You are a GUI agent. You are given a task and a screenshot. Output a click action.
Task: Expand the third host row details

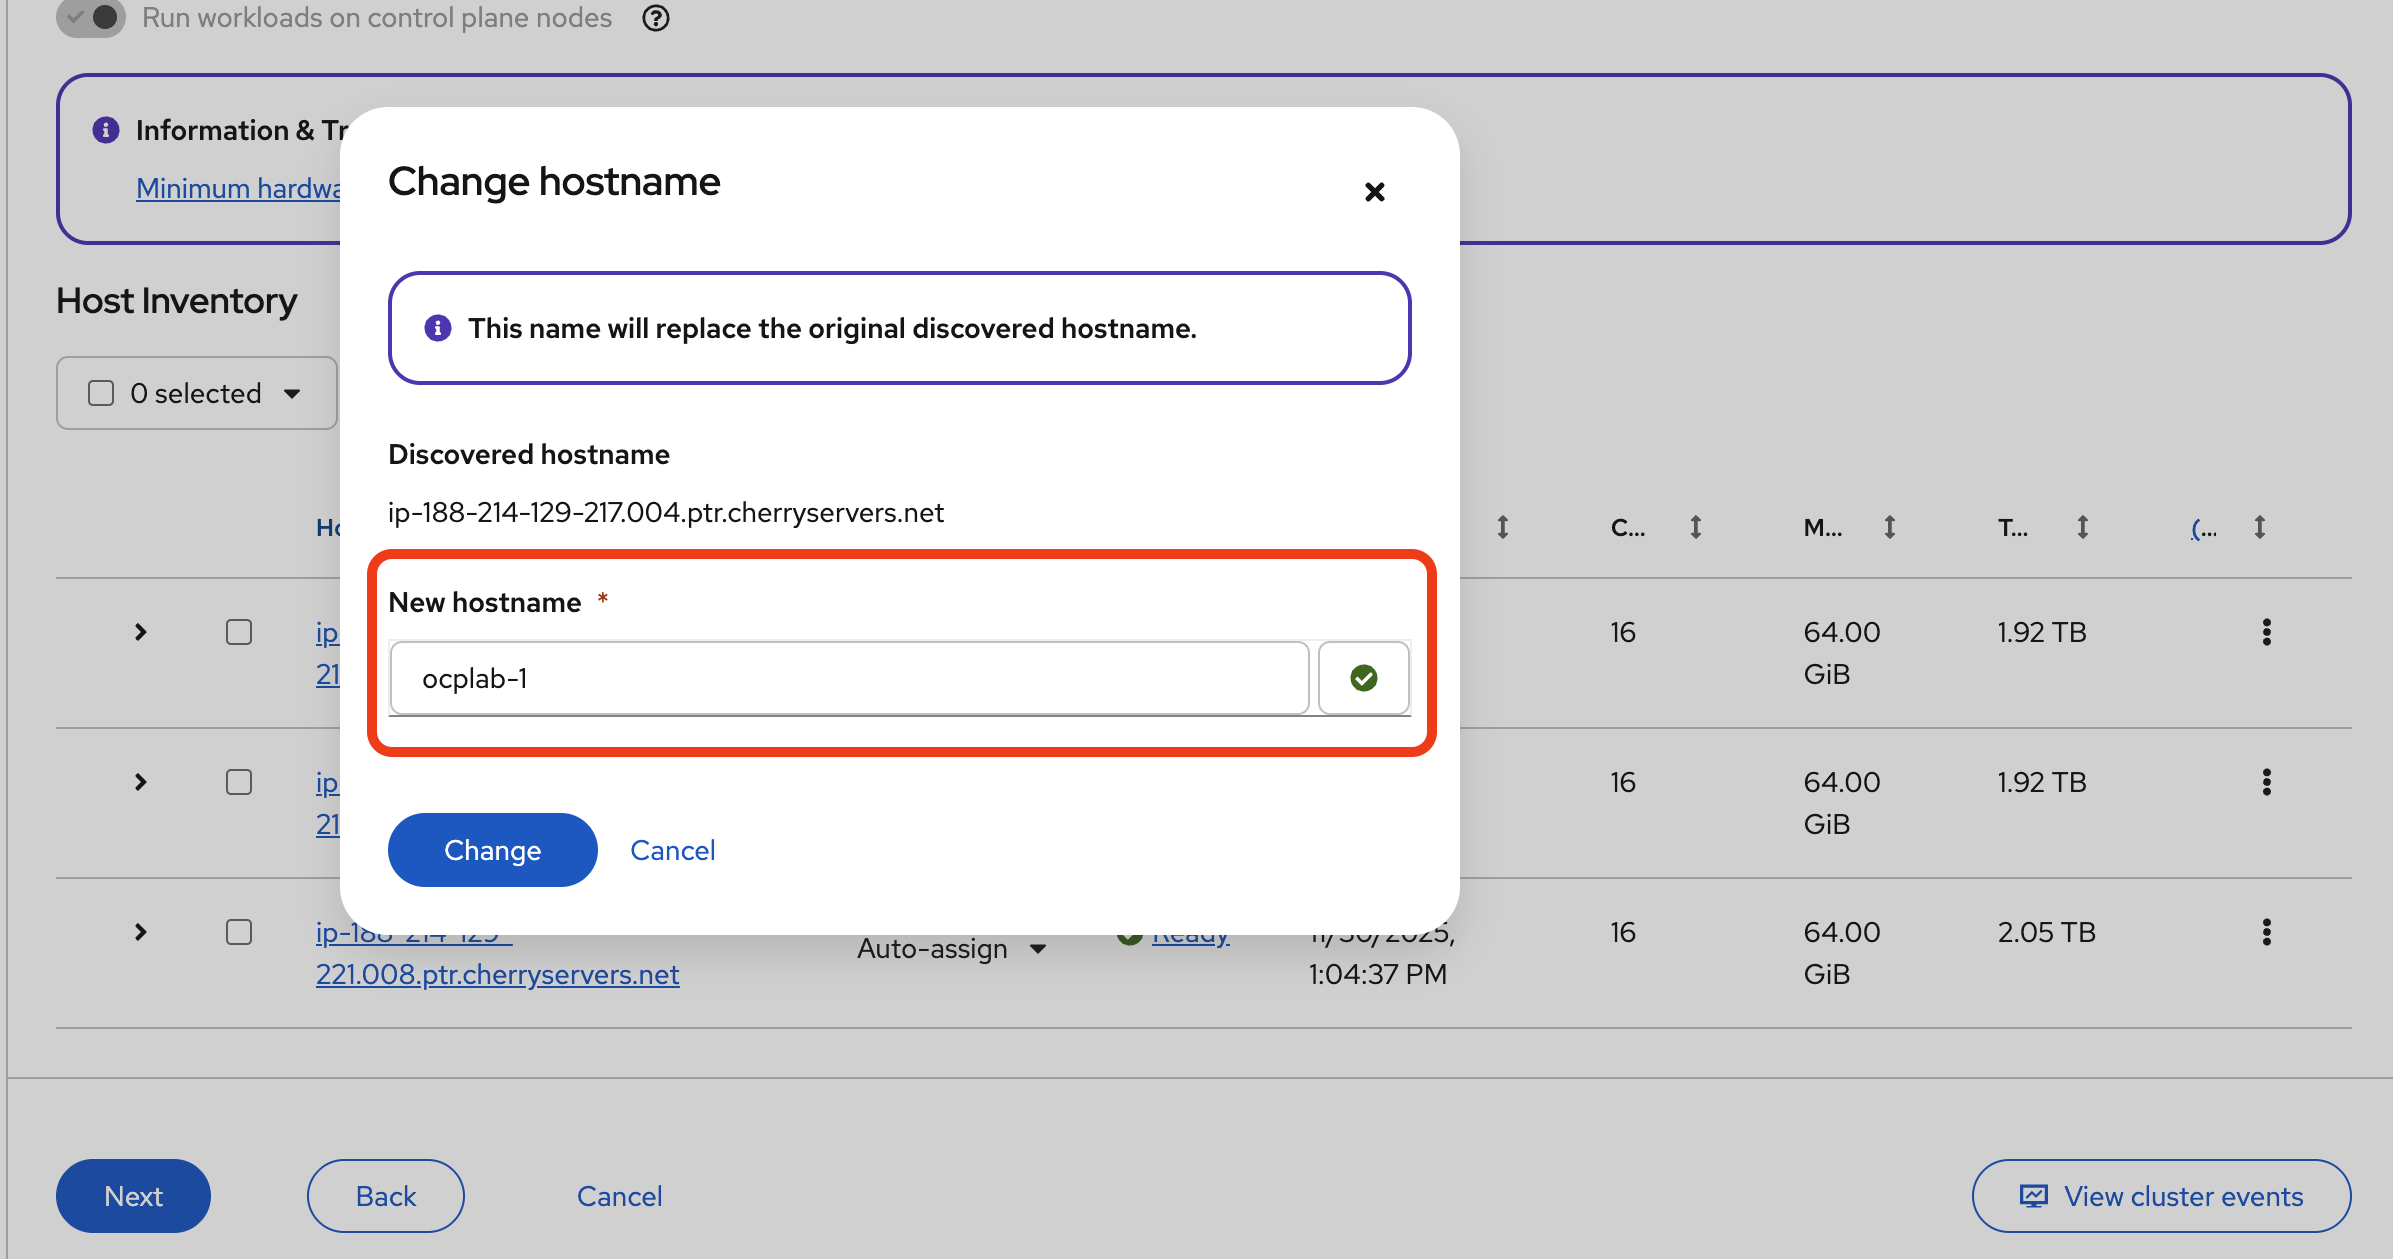tap(140, 932)
